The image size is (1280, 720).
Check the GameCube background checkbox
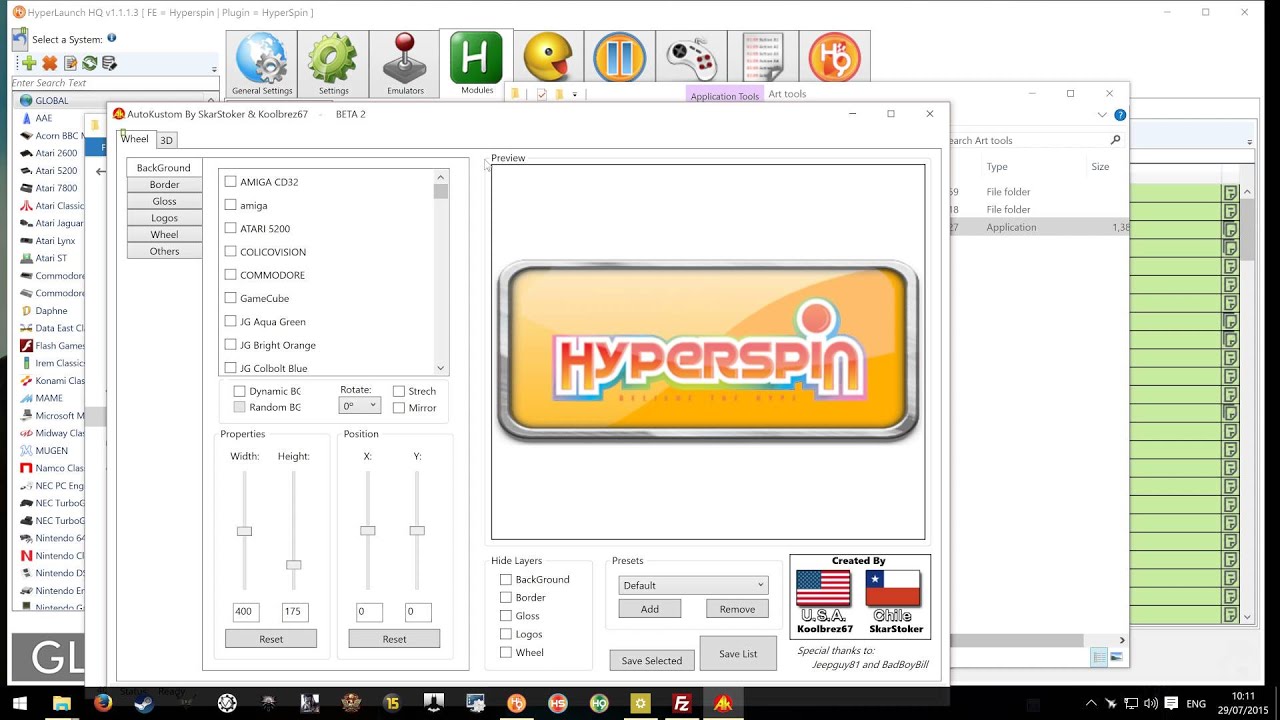tap(231, 298)
